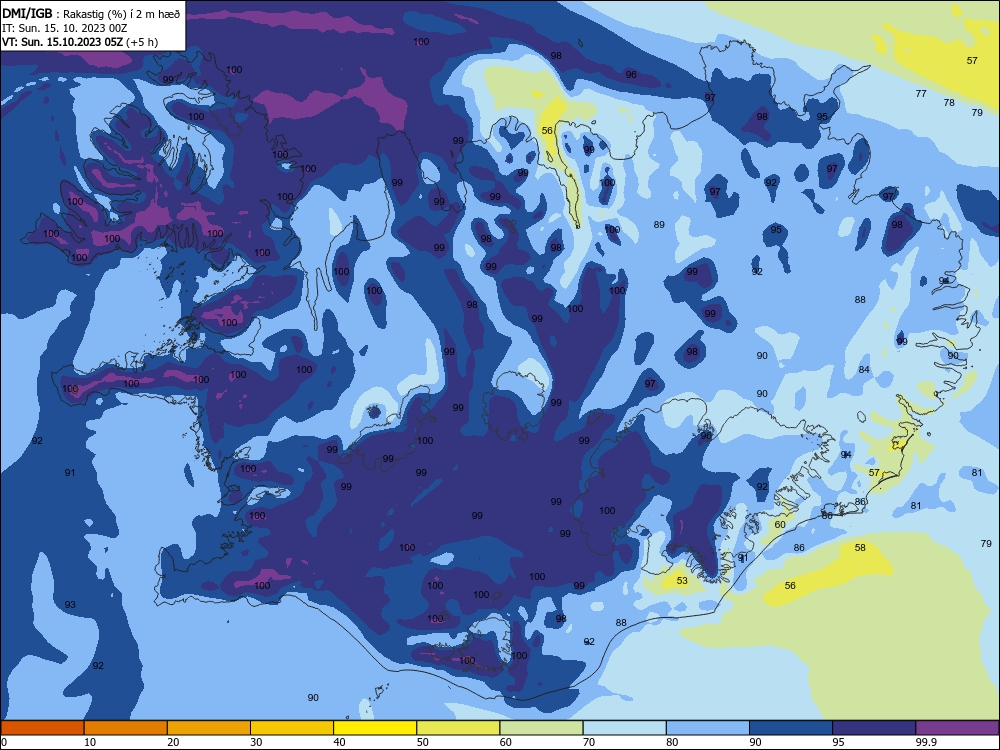1000x750 pixels.
Task: Pick the 20–30 legend color segment
Action: pos(209,728)
